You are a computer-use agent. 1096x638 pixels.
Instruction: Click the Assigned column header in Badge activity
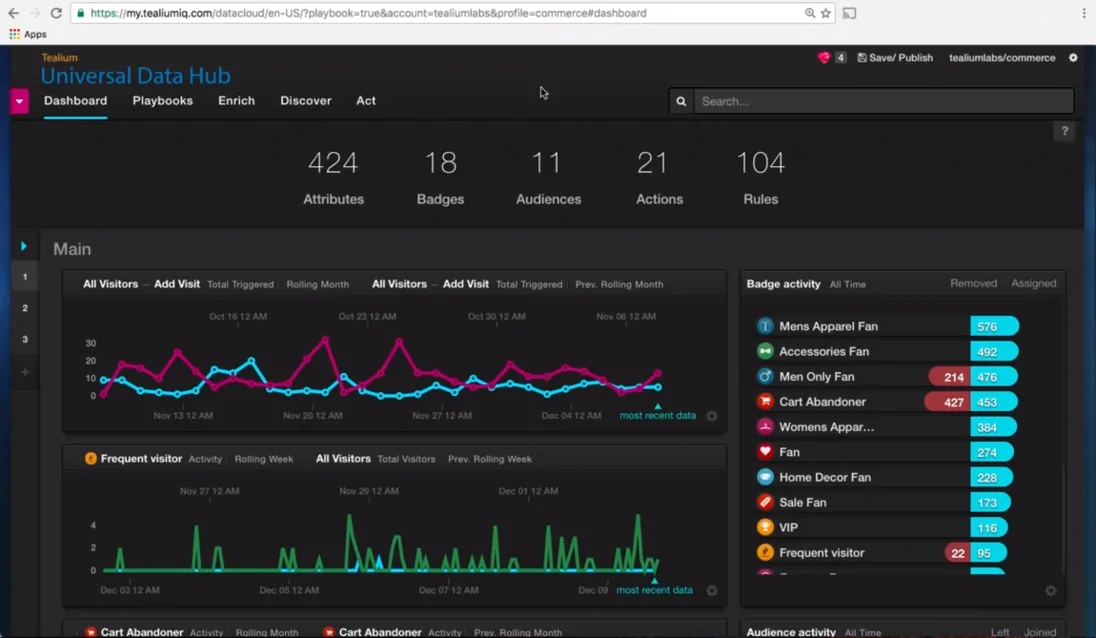click(x=1033, y=283)
